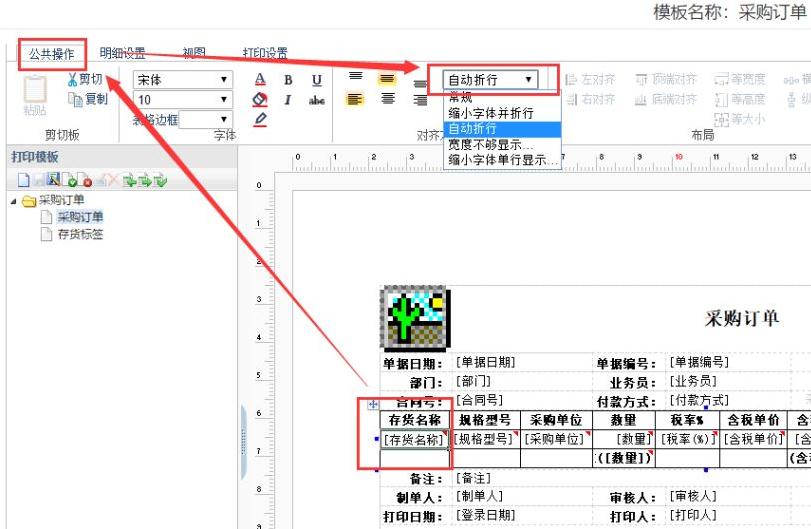811x529 pixels.
Task: Click the Copy (复制) icon
Action: (x=73, y=99)
